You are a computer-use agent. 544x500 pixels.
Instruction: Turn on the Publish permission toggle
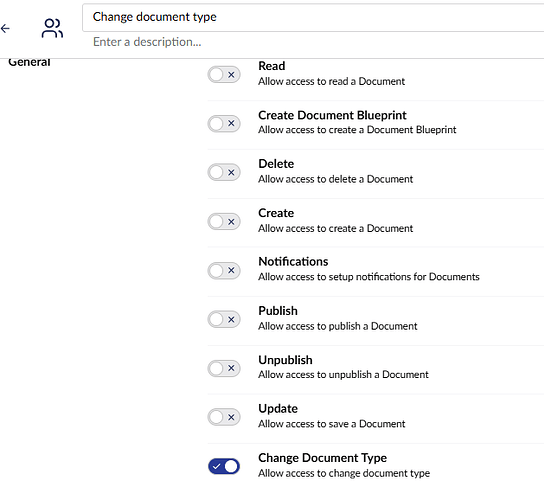224,320
